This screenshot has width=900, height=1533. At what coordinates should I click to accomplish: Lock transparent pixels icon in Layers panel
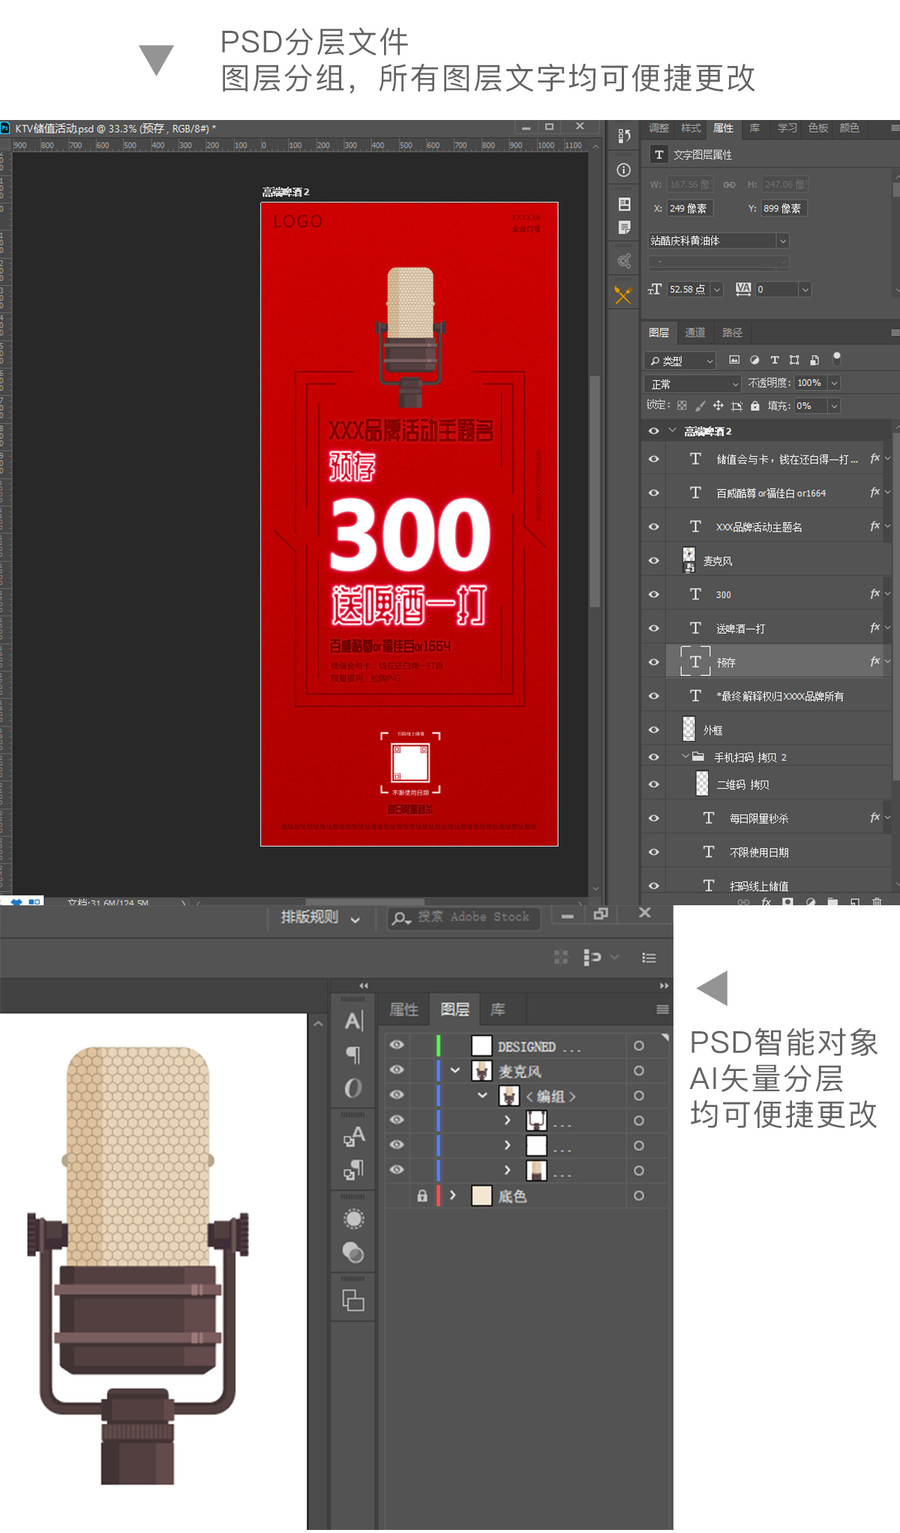[x=682, y=406]
